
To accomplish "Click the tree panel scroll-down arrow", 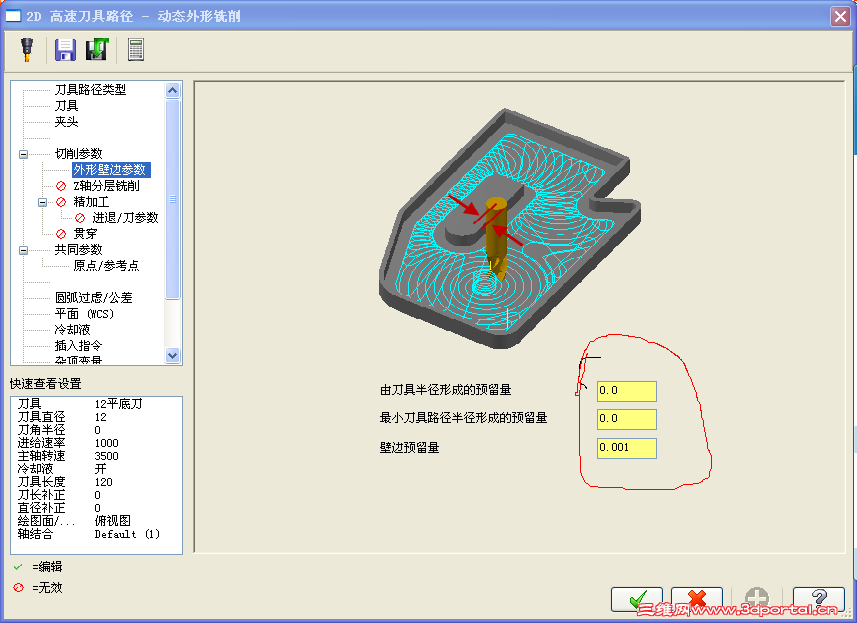I will (x=172, y=356).
